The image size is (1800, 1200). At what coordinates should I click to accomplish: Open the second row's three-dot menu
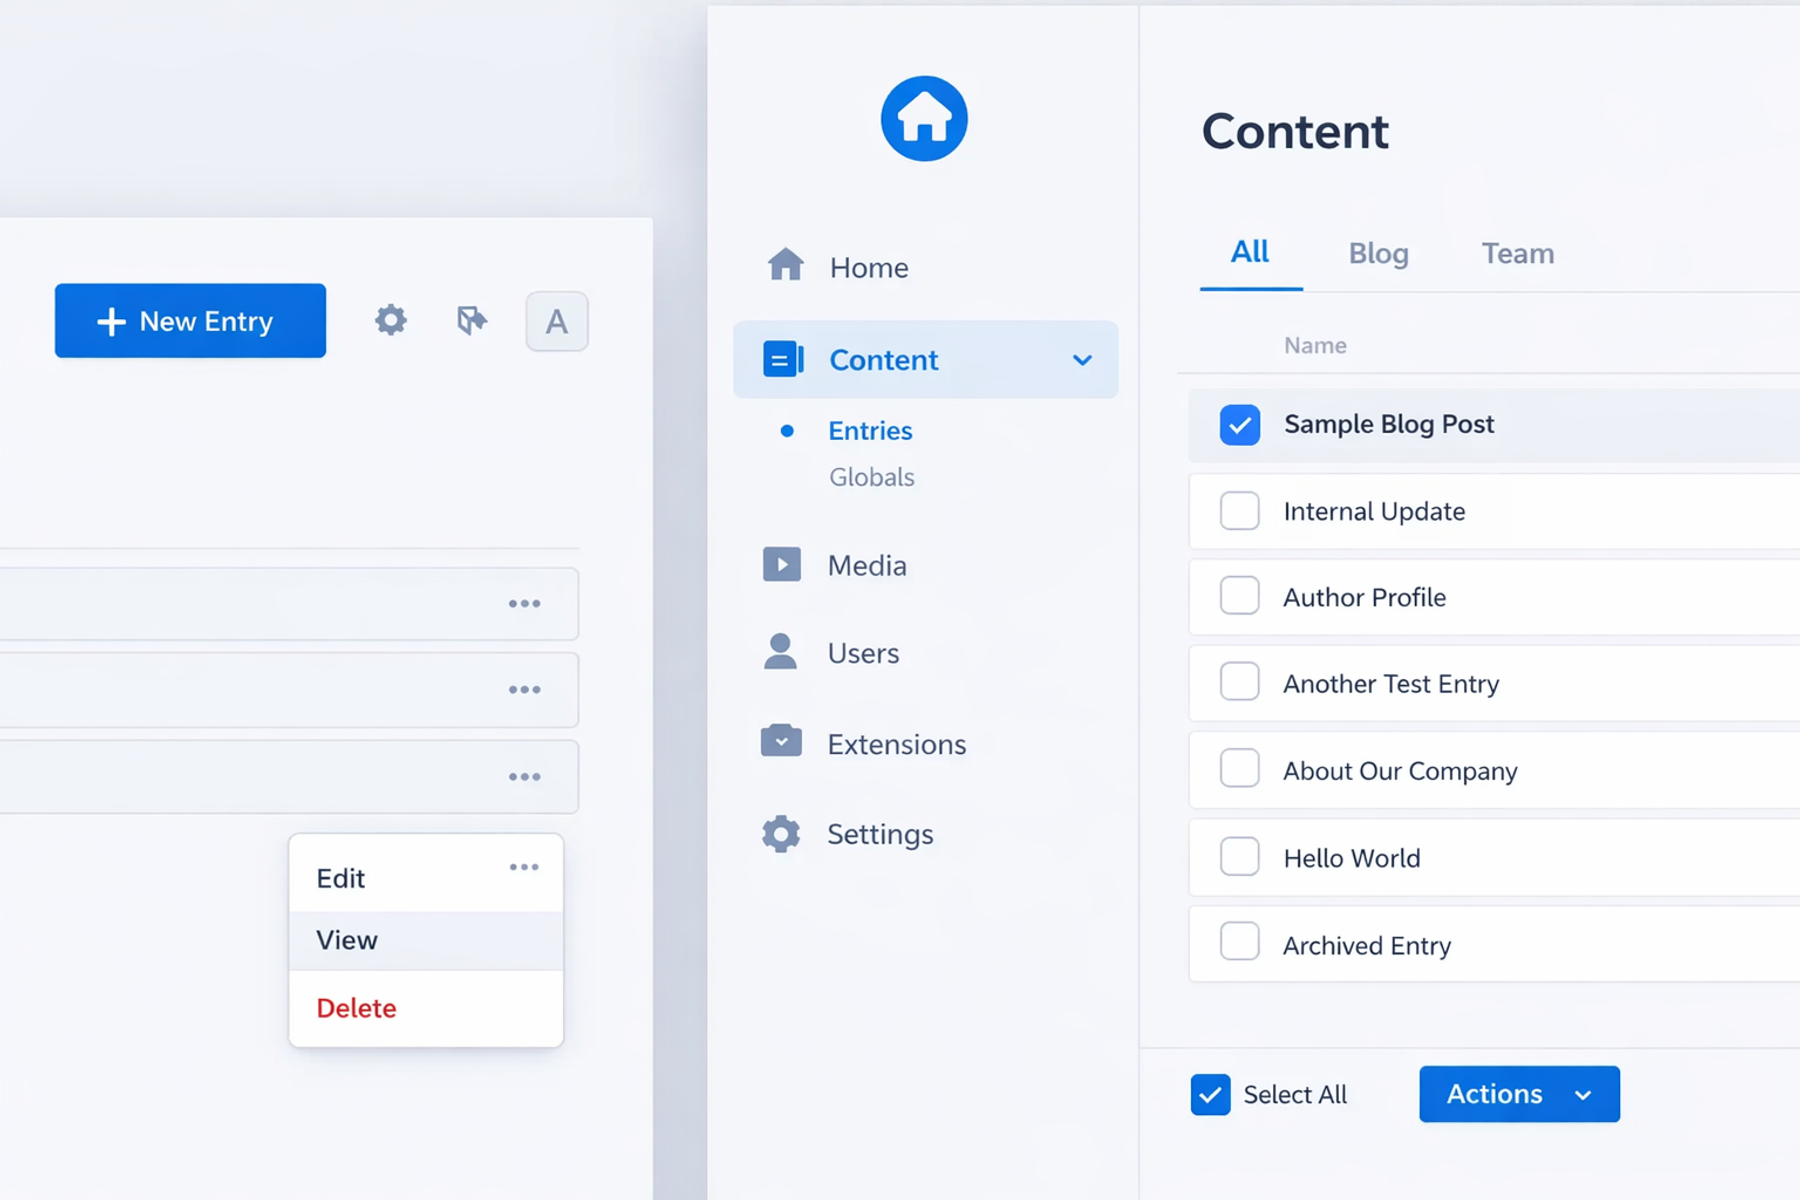click(x=524, y=689)
